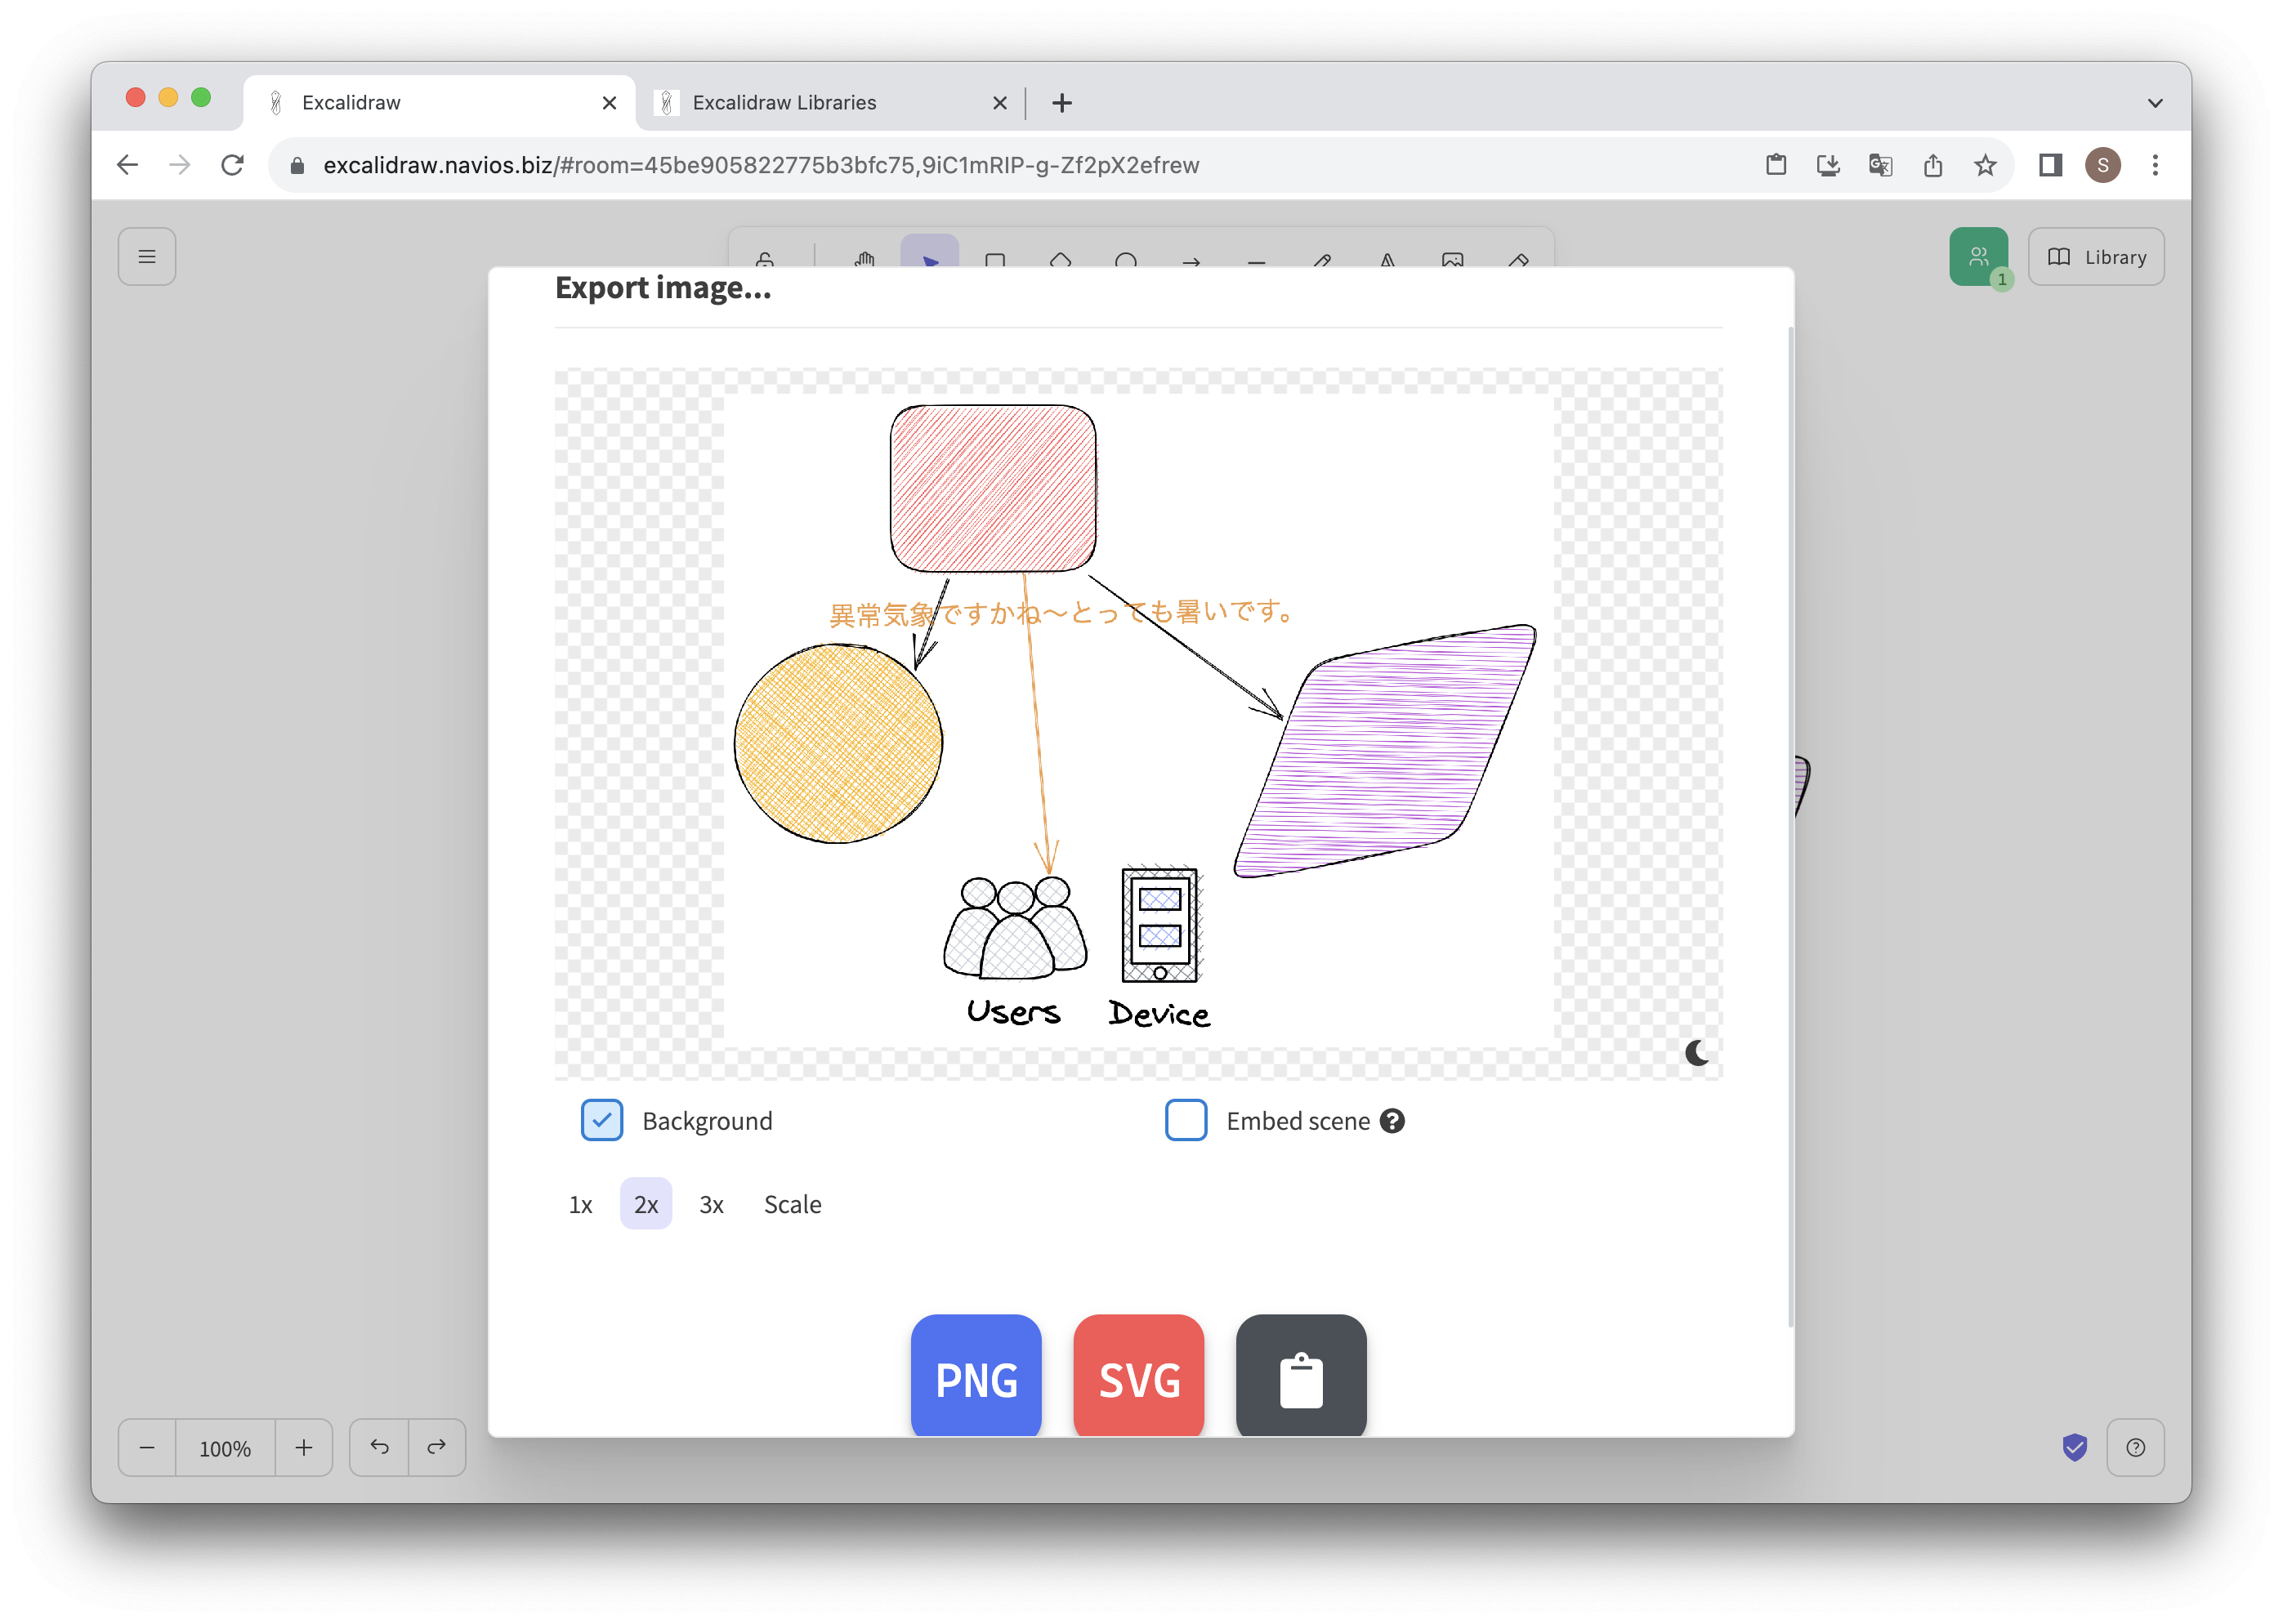
Task: Open the Chrome three-dot menu
Action: (2155, 165)
